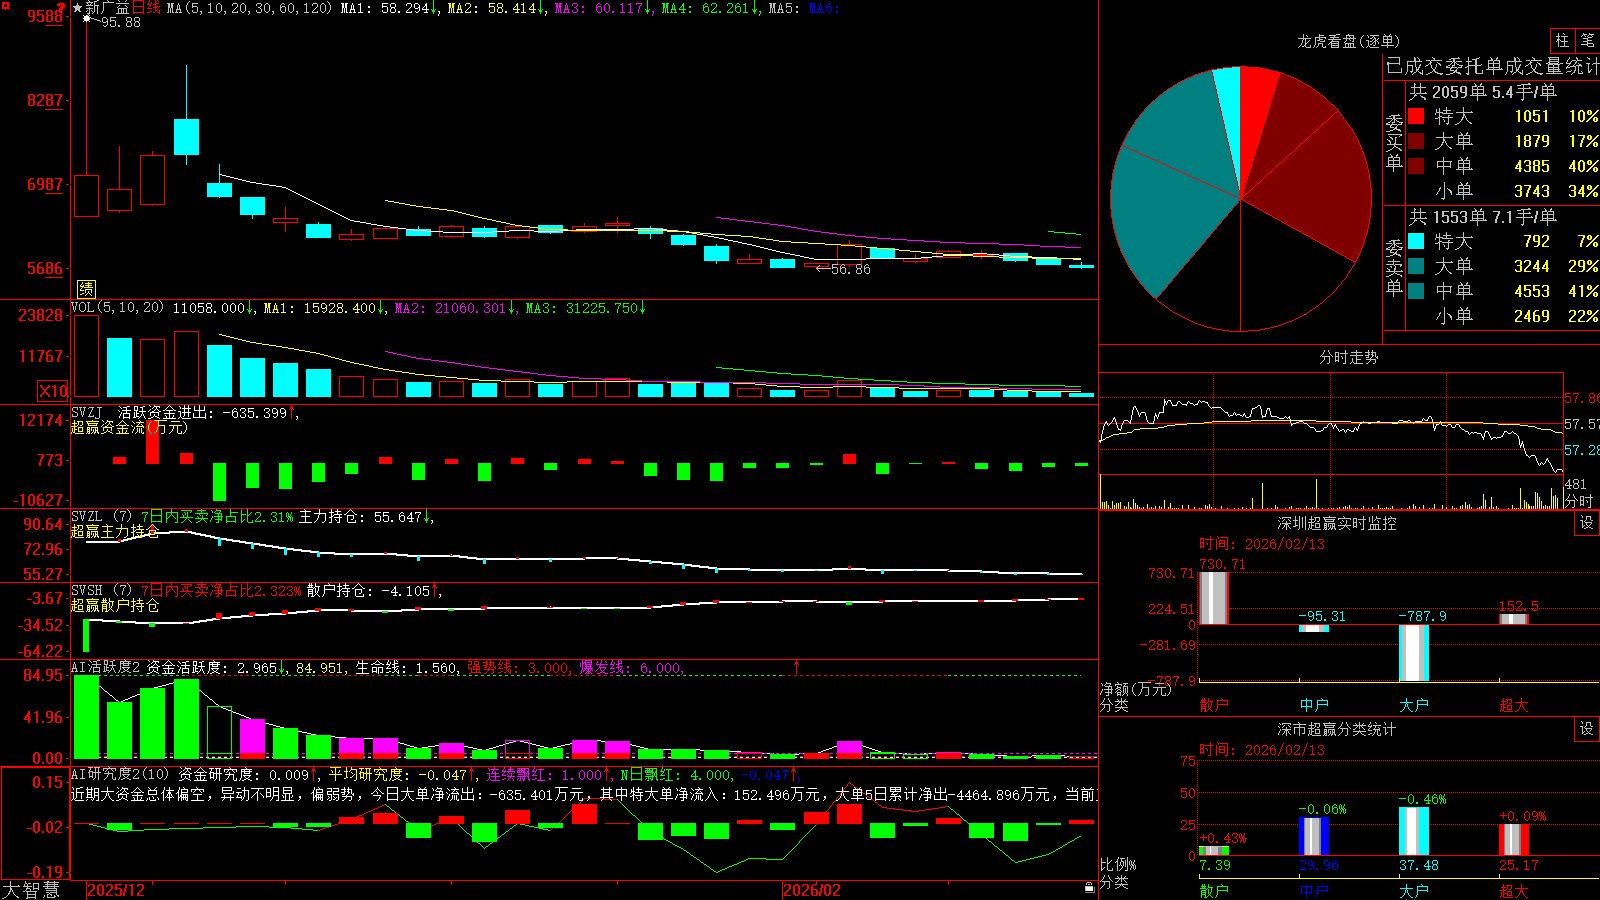
Task: Open settings 设 for 深圳超赢实时监控
Action: (1587, 523)
